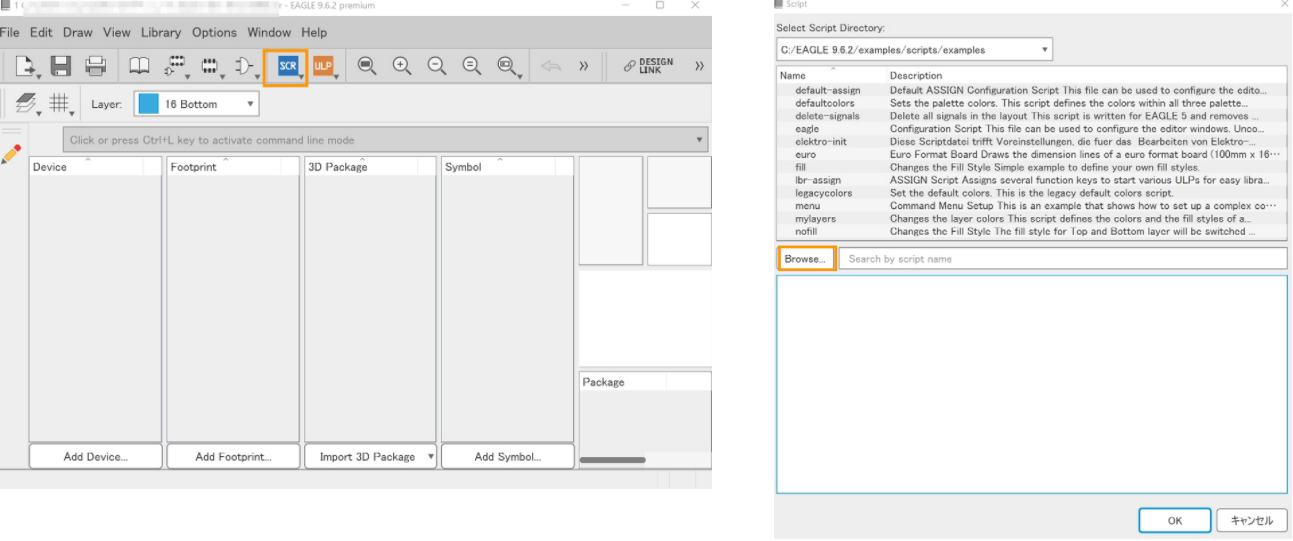Viewport: 1293px width, 541px height.
Task: Select the elektro-init script row
Action: 1031,142
